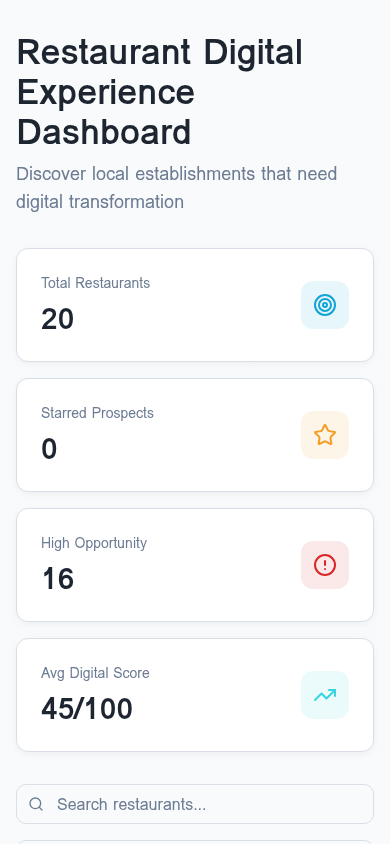Click the high opportunity count of 16
This screenshot has height=844, width=390.
pos(58,579)
